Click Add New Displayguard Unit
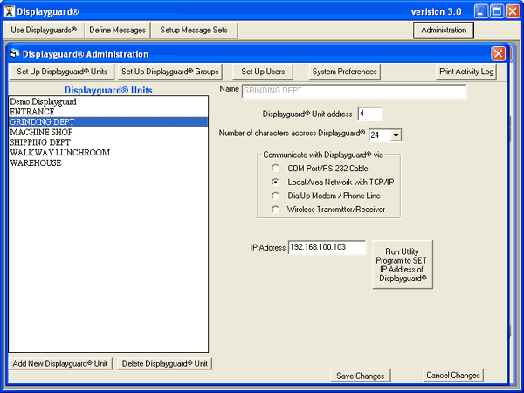524x393 pixels. [x=60, y=364]
